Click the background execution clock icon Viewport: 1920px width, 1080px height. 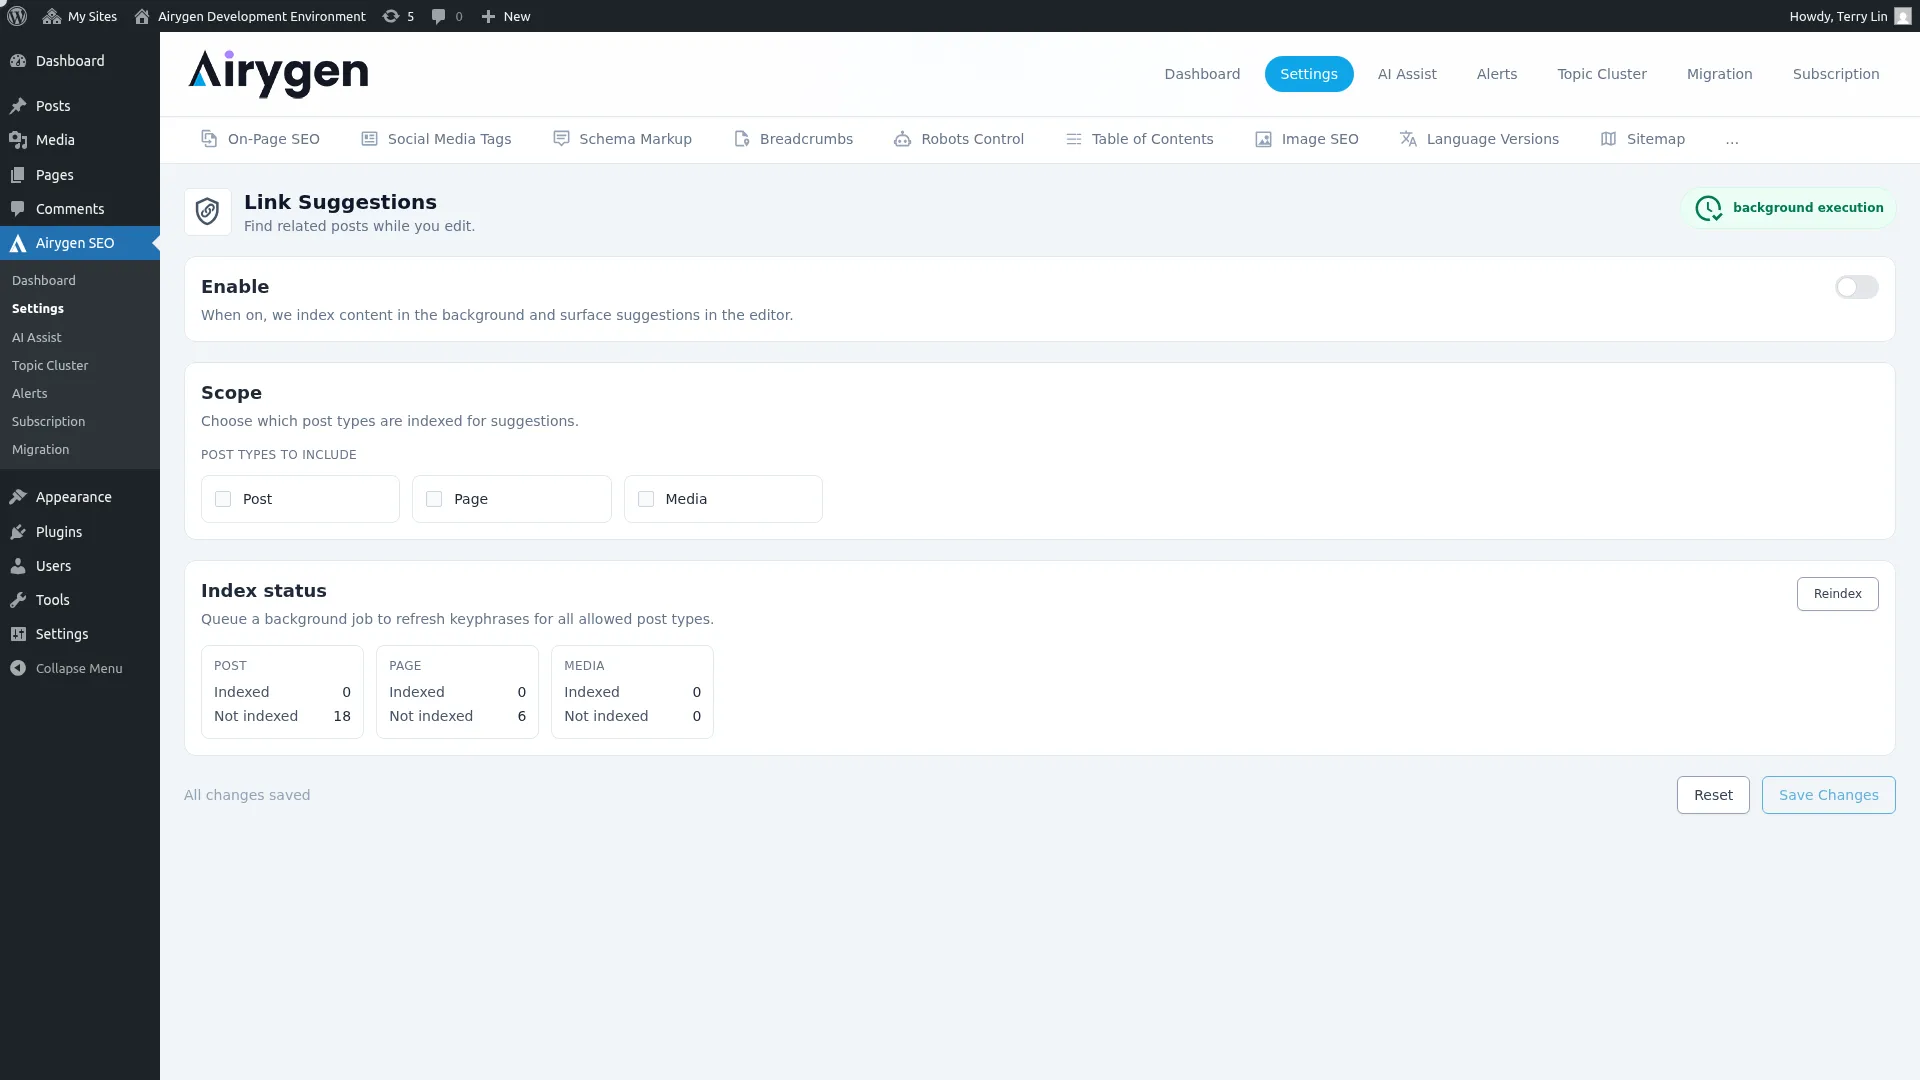click(1708, 208)
